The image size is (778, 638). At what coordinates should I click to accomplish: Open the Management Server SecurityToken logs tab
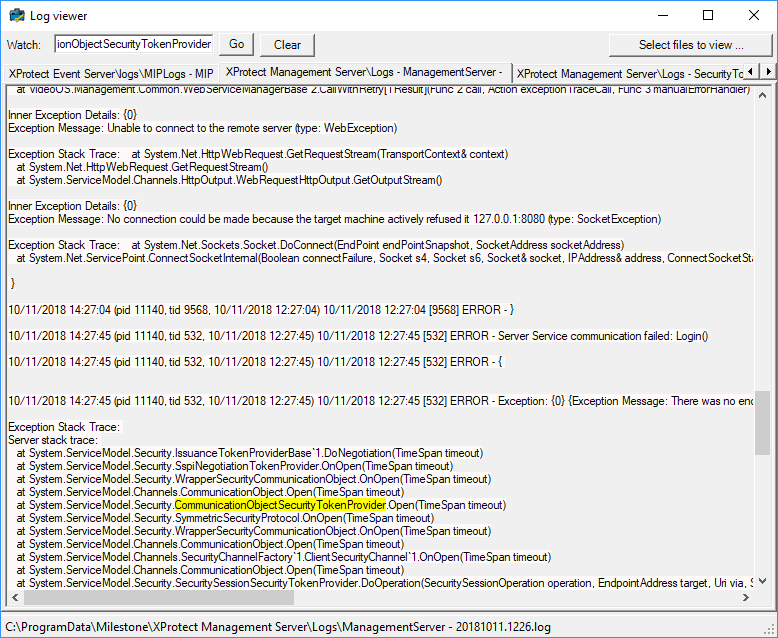(x=628, y=74)
